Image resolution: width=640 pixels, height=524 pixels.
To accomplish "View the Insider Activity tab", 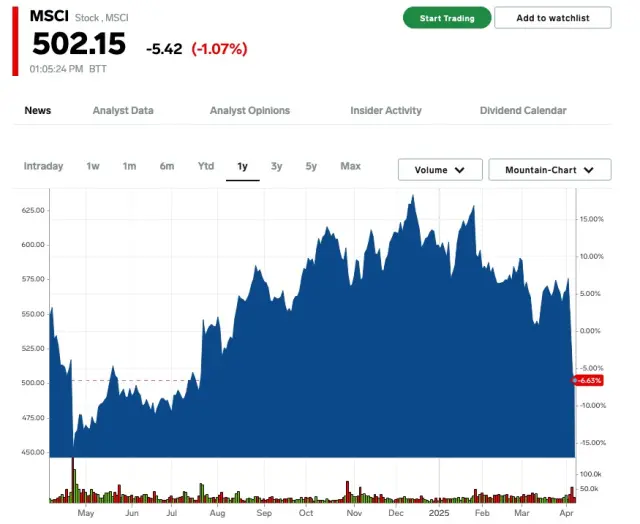I will [386, 111].
